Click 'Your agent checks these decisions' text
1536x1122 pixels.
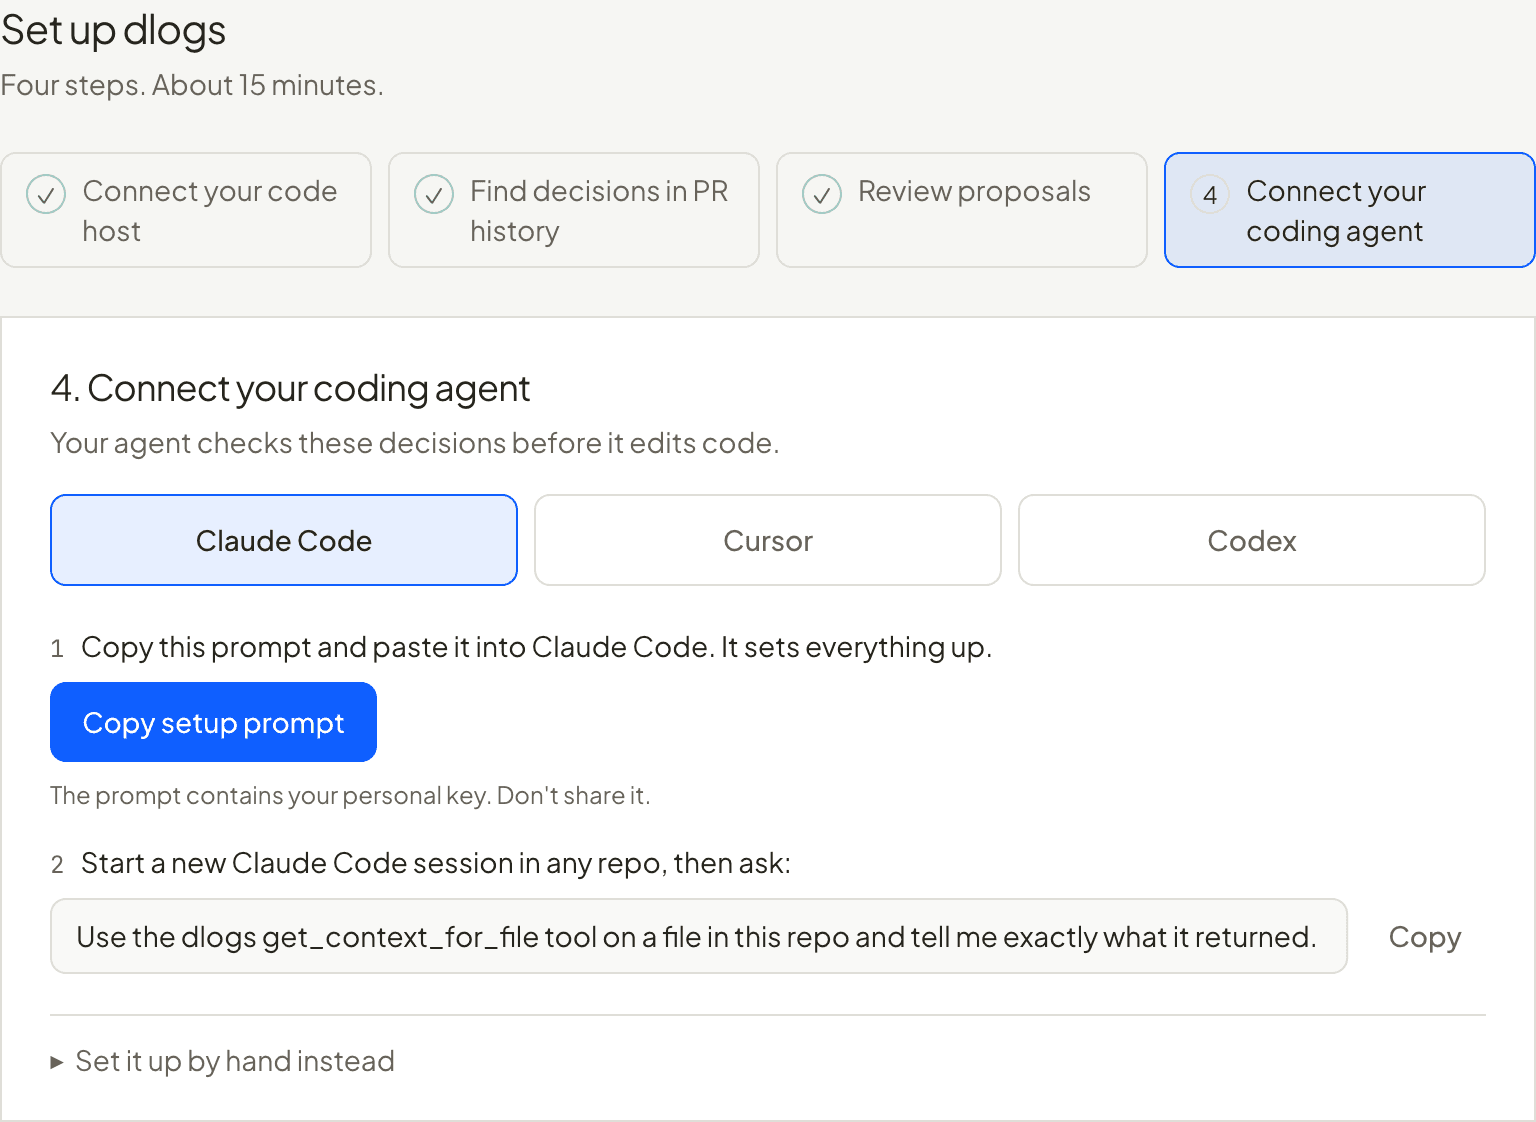pos(415,443)
